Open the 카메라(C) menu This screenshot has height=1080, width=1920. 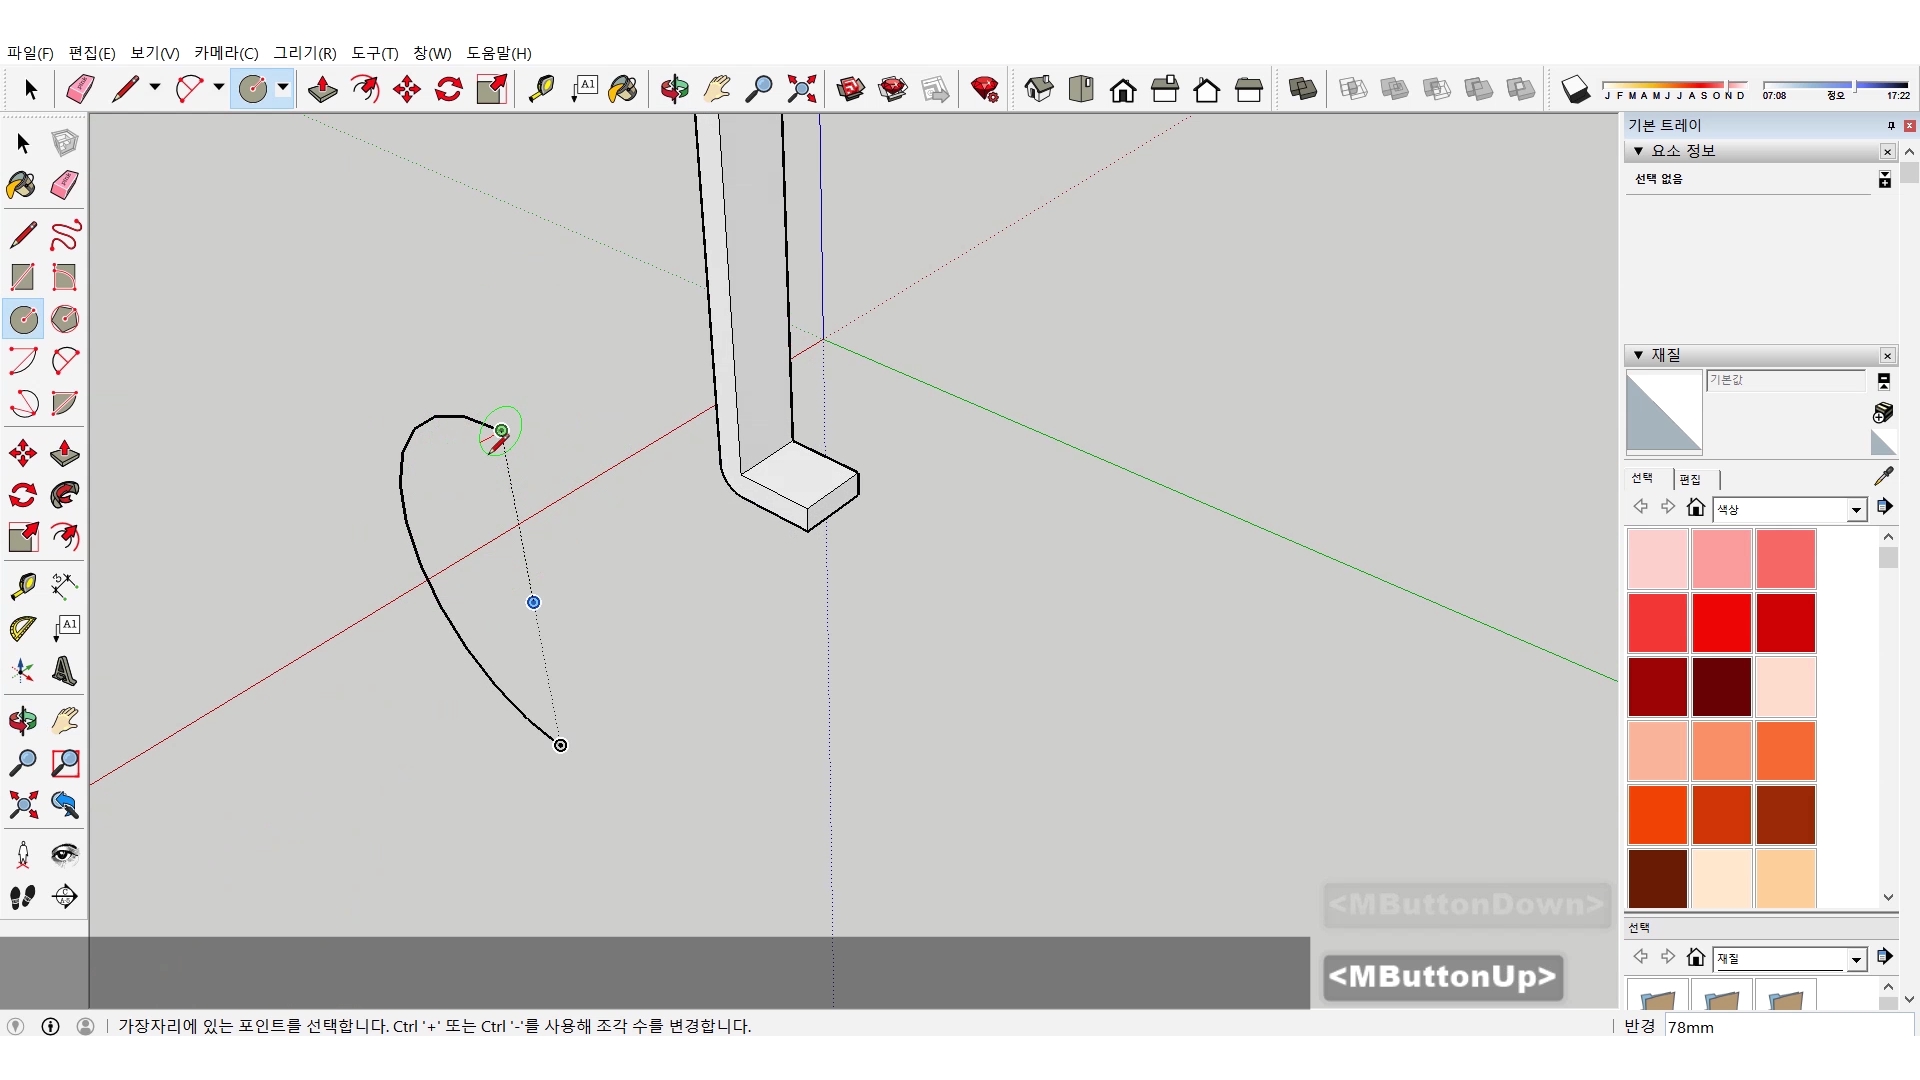click(x=226, y=53)
